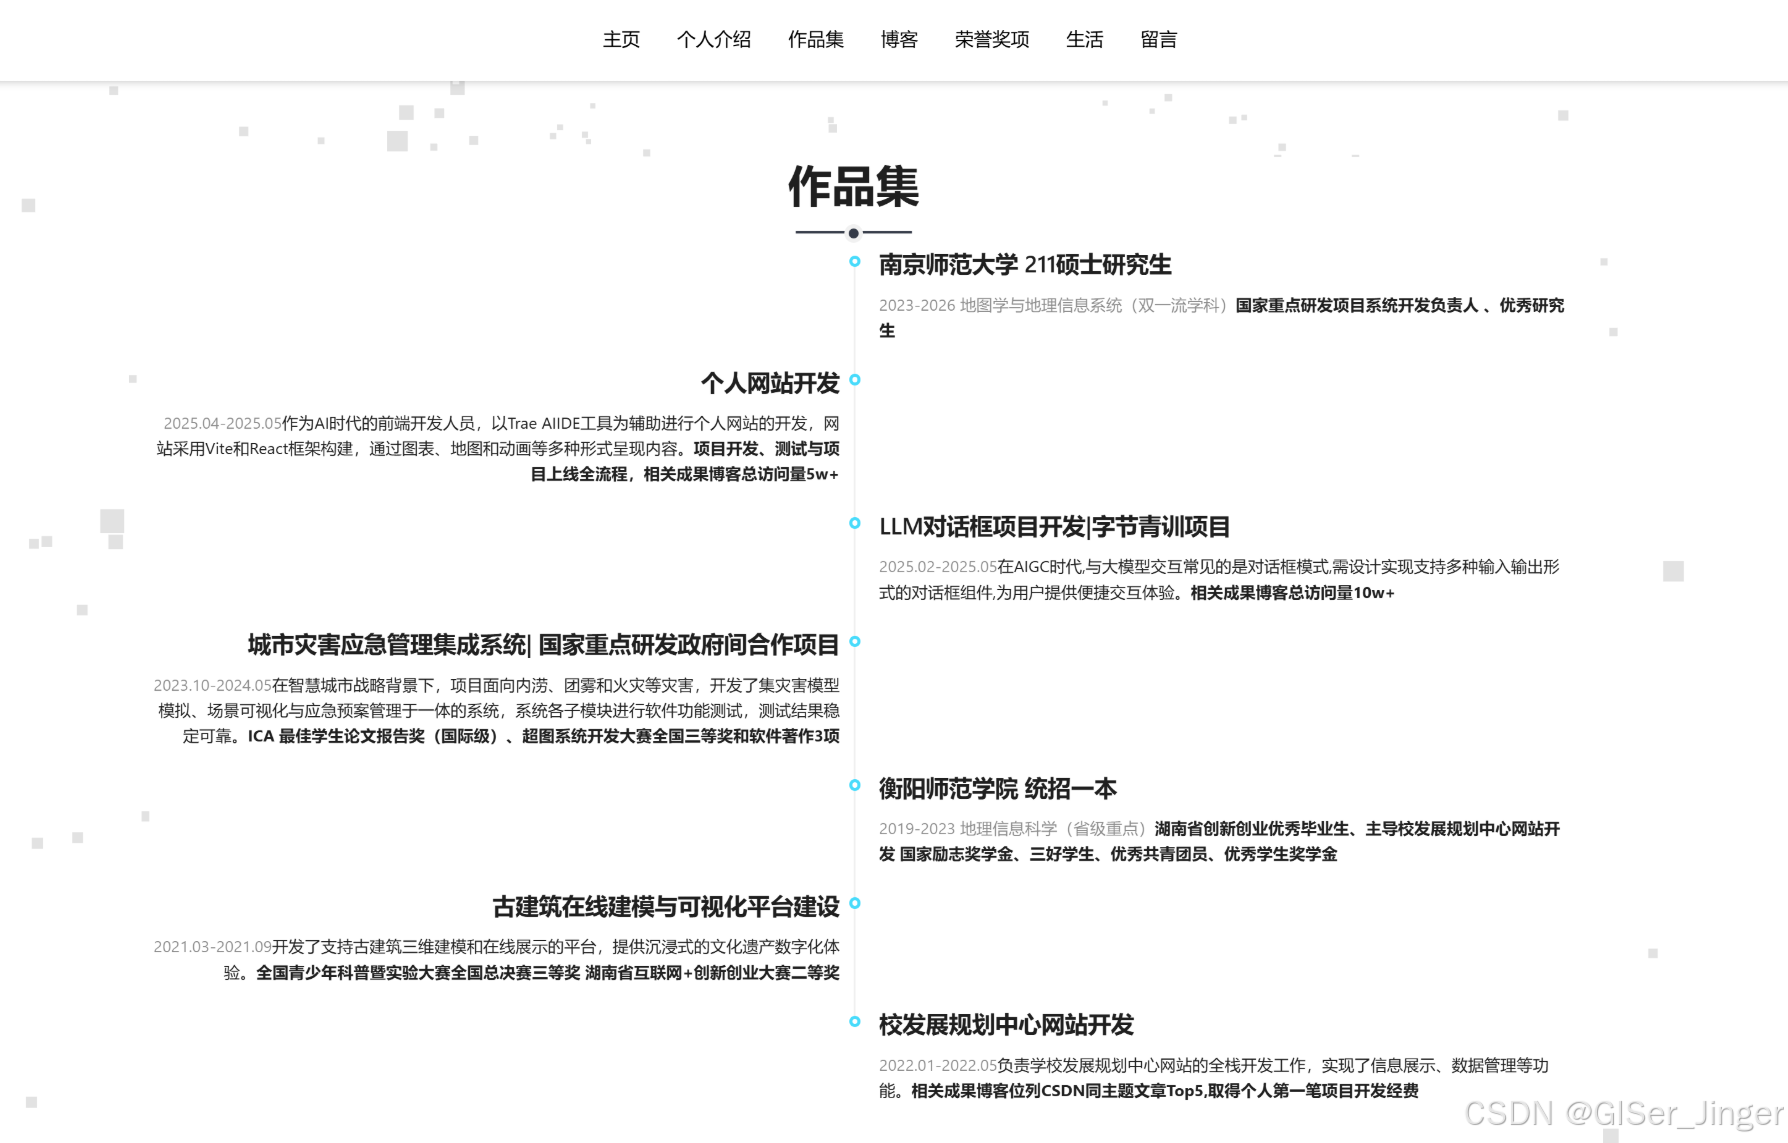
Task: Click heading 古建筑在线建模与可视化平台建设
Action: [666, 907]
